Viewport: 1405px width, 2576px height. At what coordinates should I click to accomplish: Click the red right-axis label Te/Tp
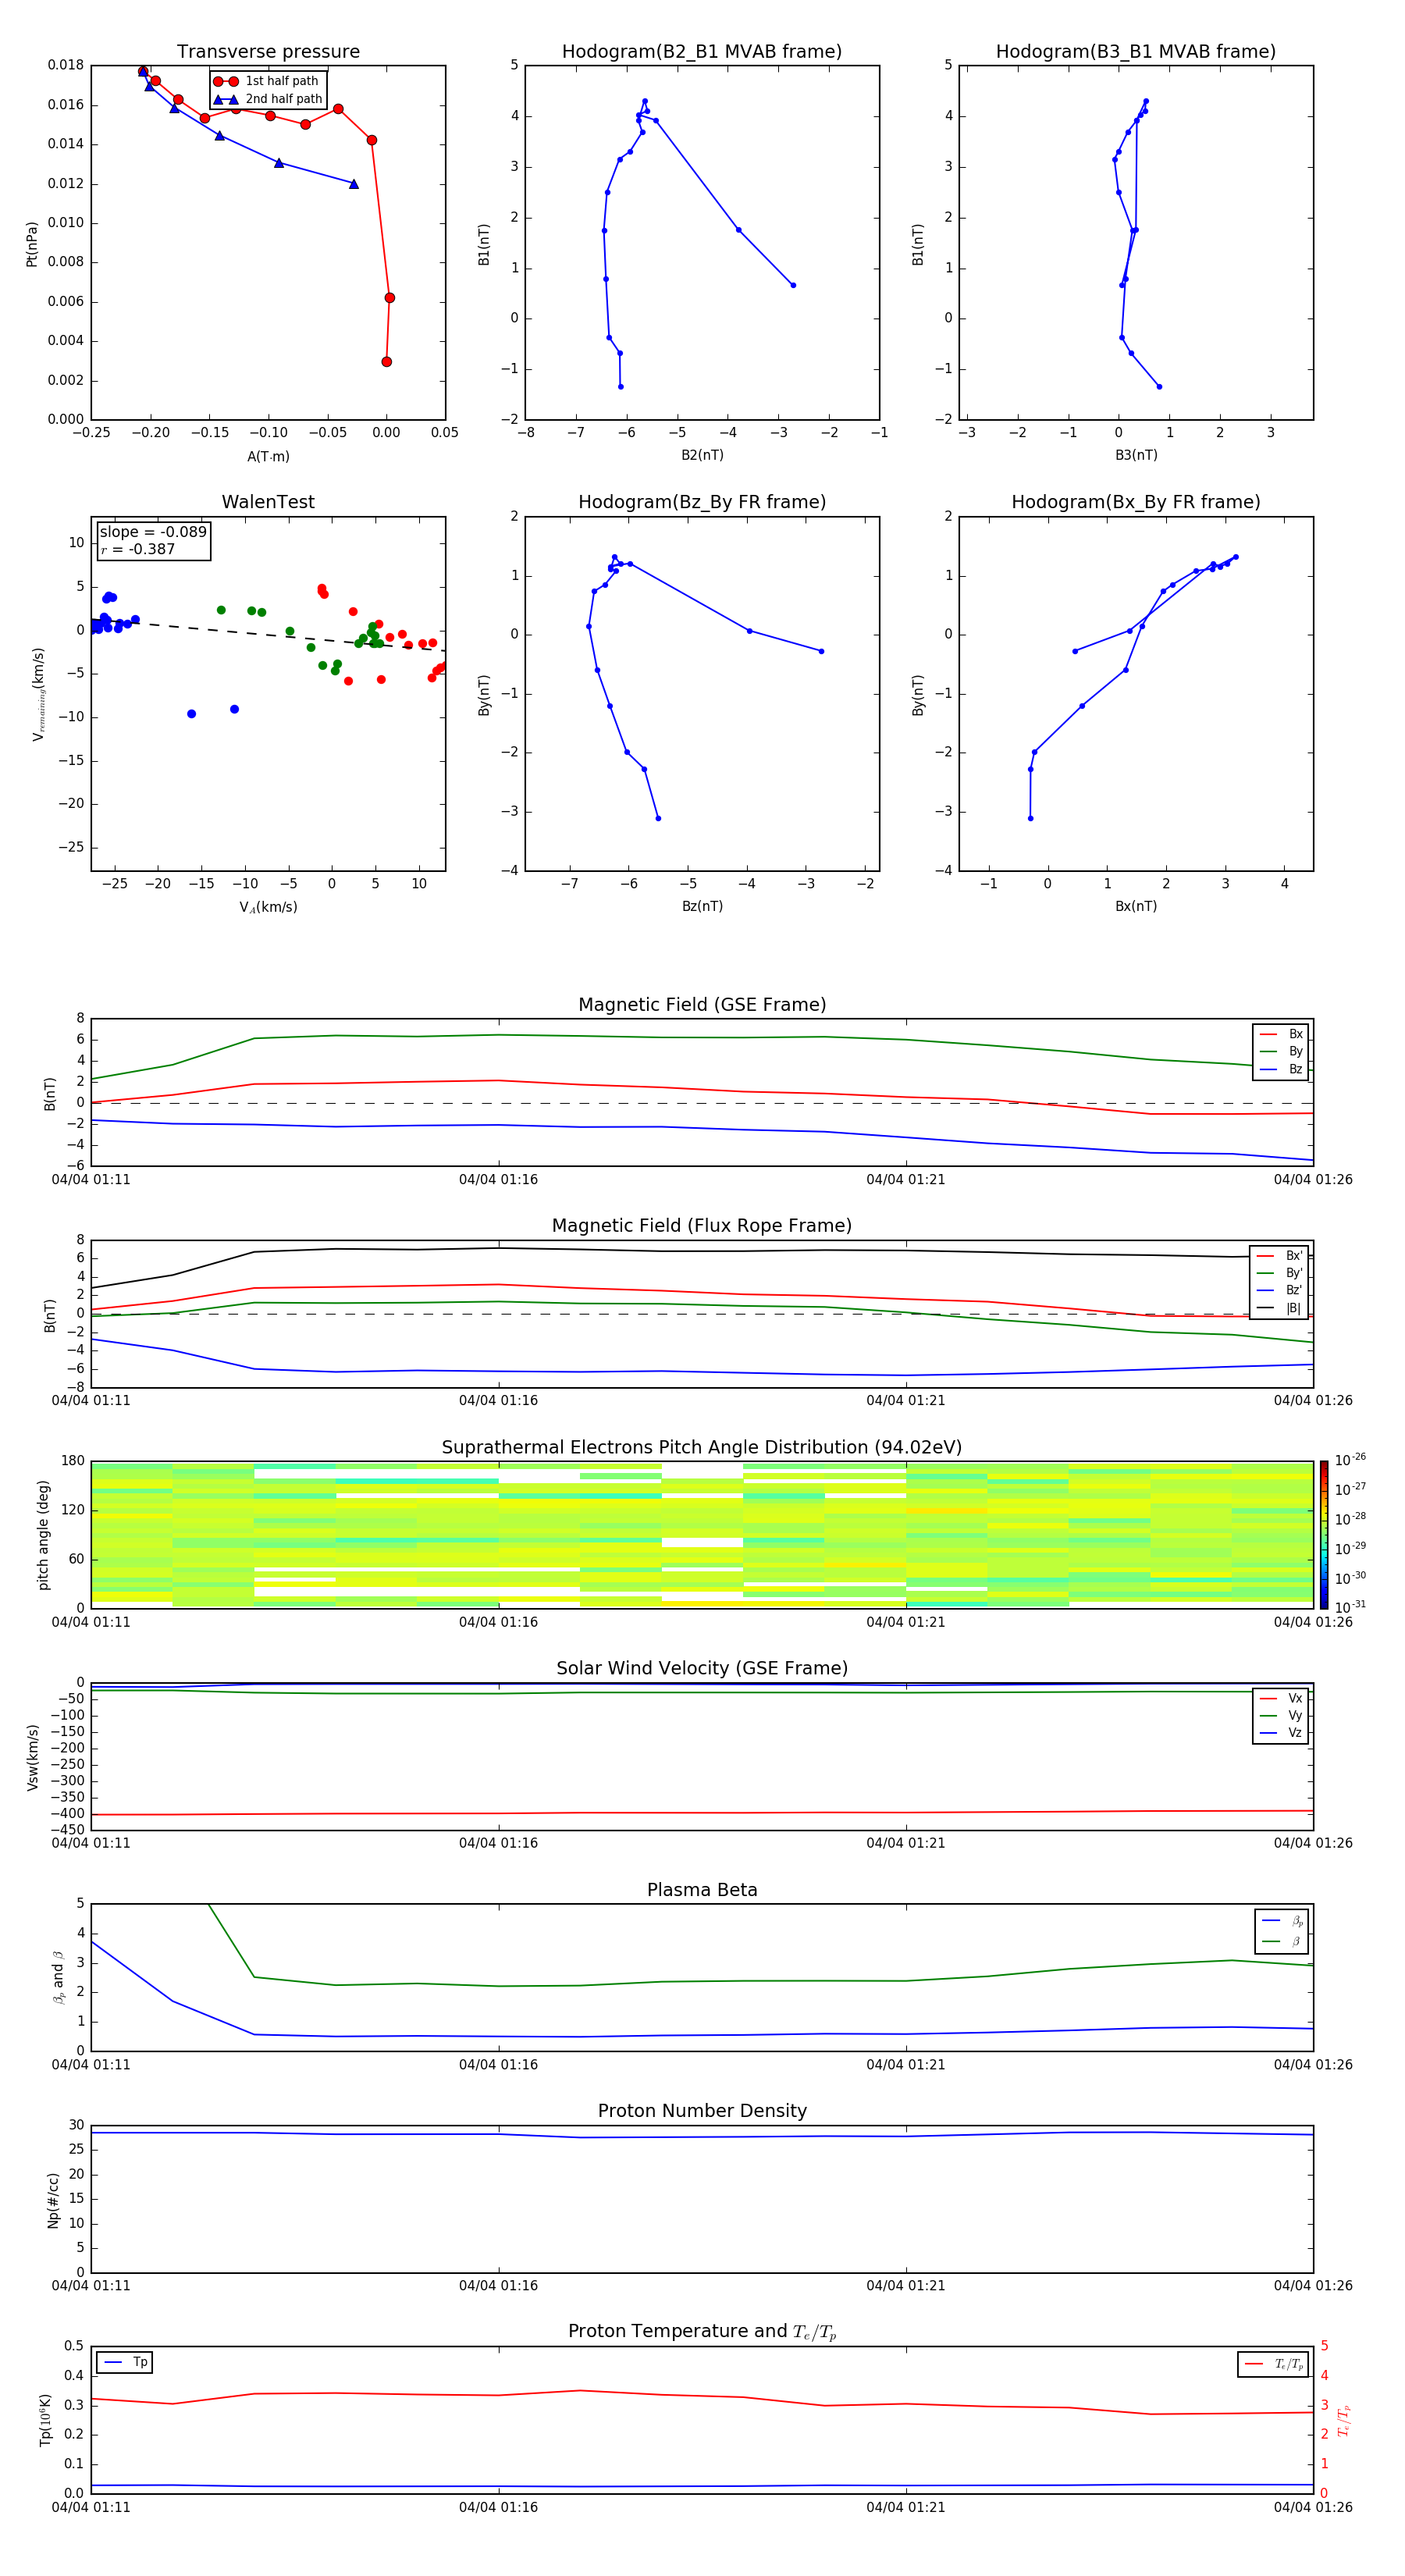(1344, 2421)
